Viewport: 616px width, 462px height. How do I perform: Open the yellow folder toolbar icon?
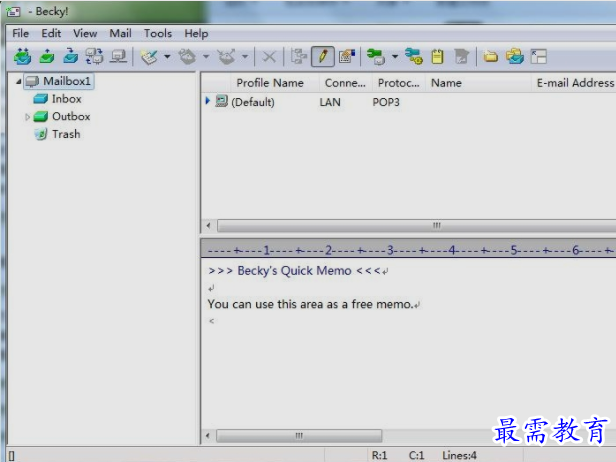coord(490,57)
